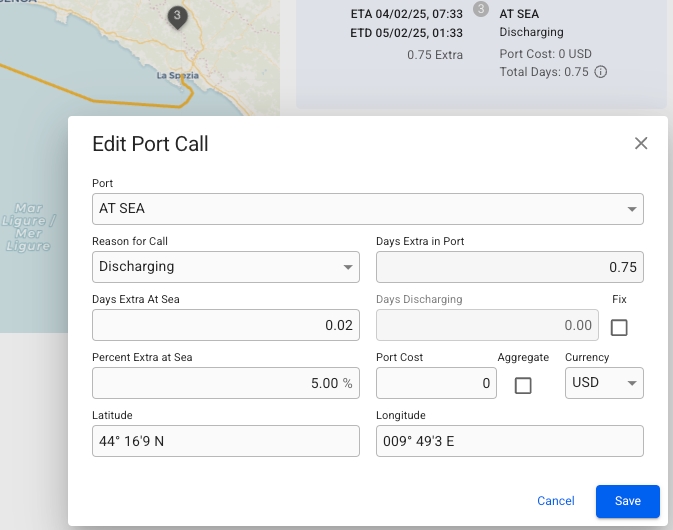Screen dimensions: 673x530
Task: Click the port call number 3 badge
Action: tap(480, 9)
